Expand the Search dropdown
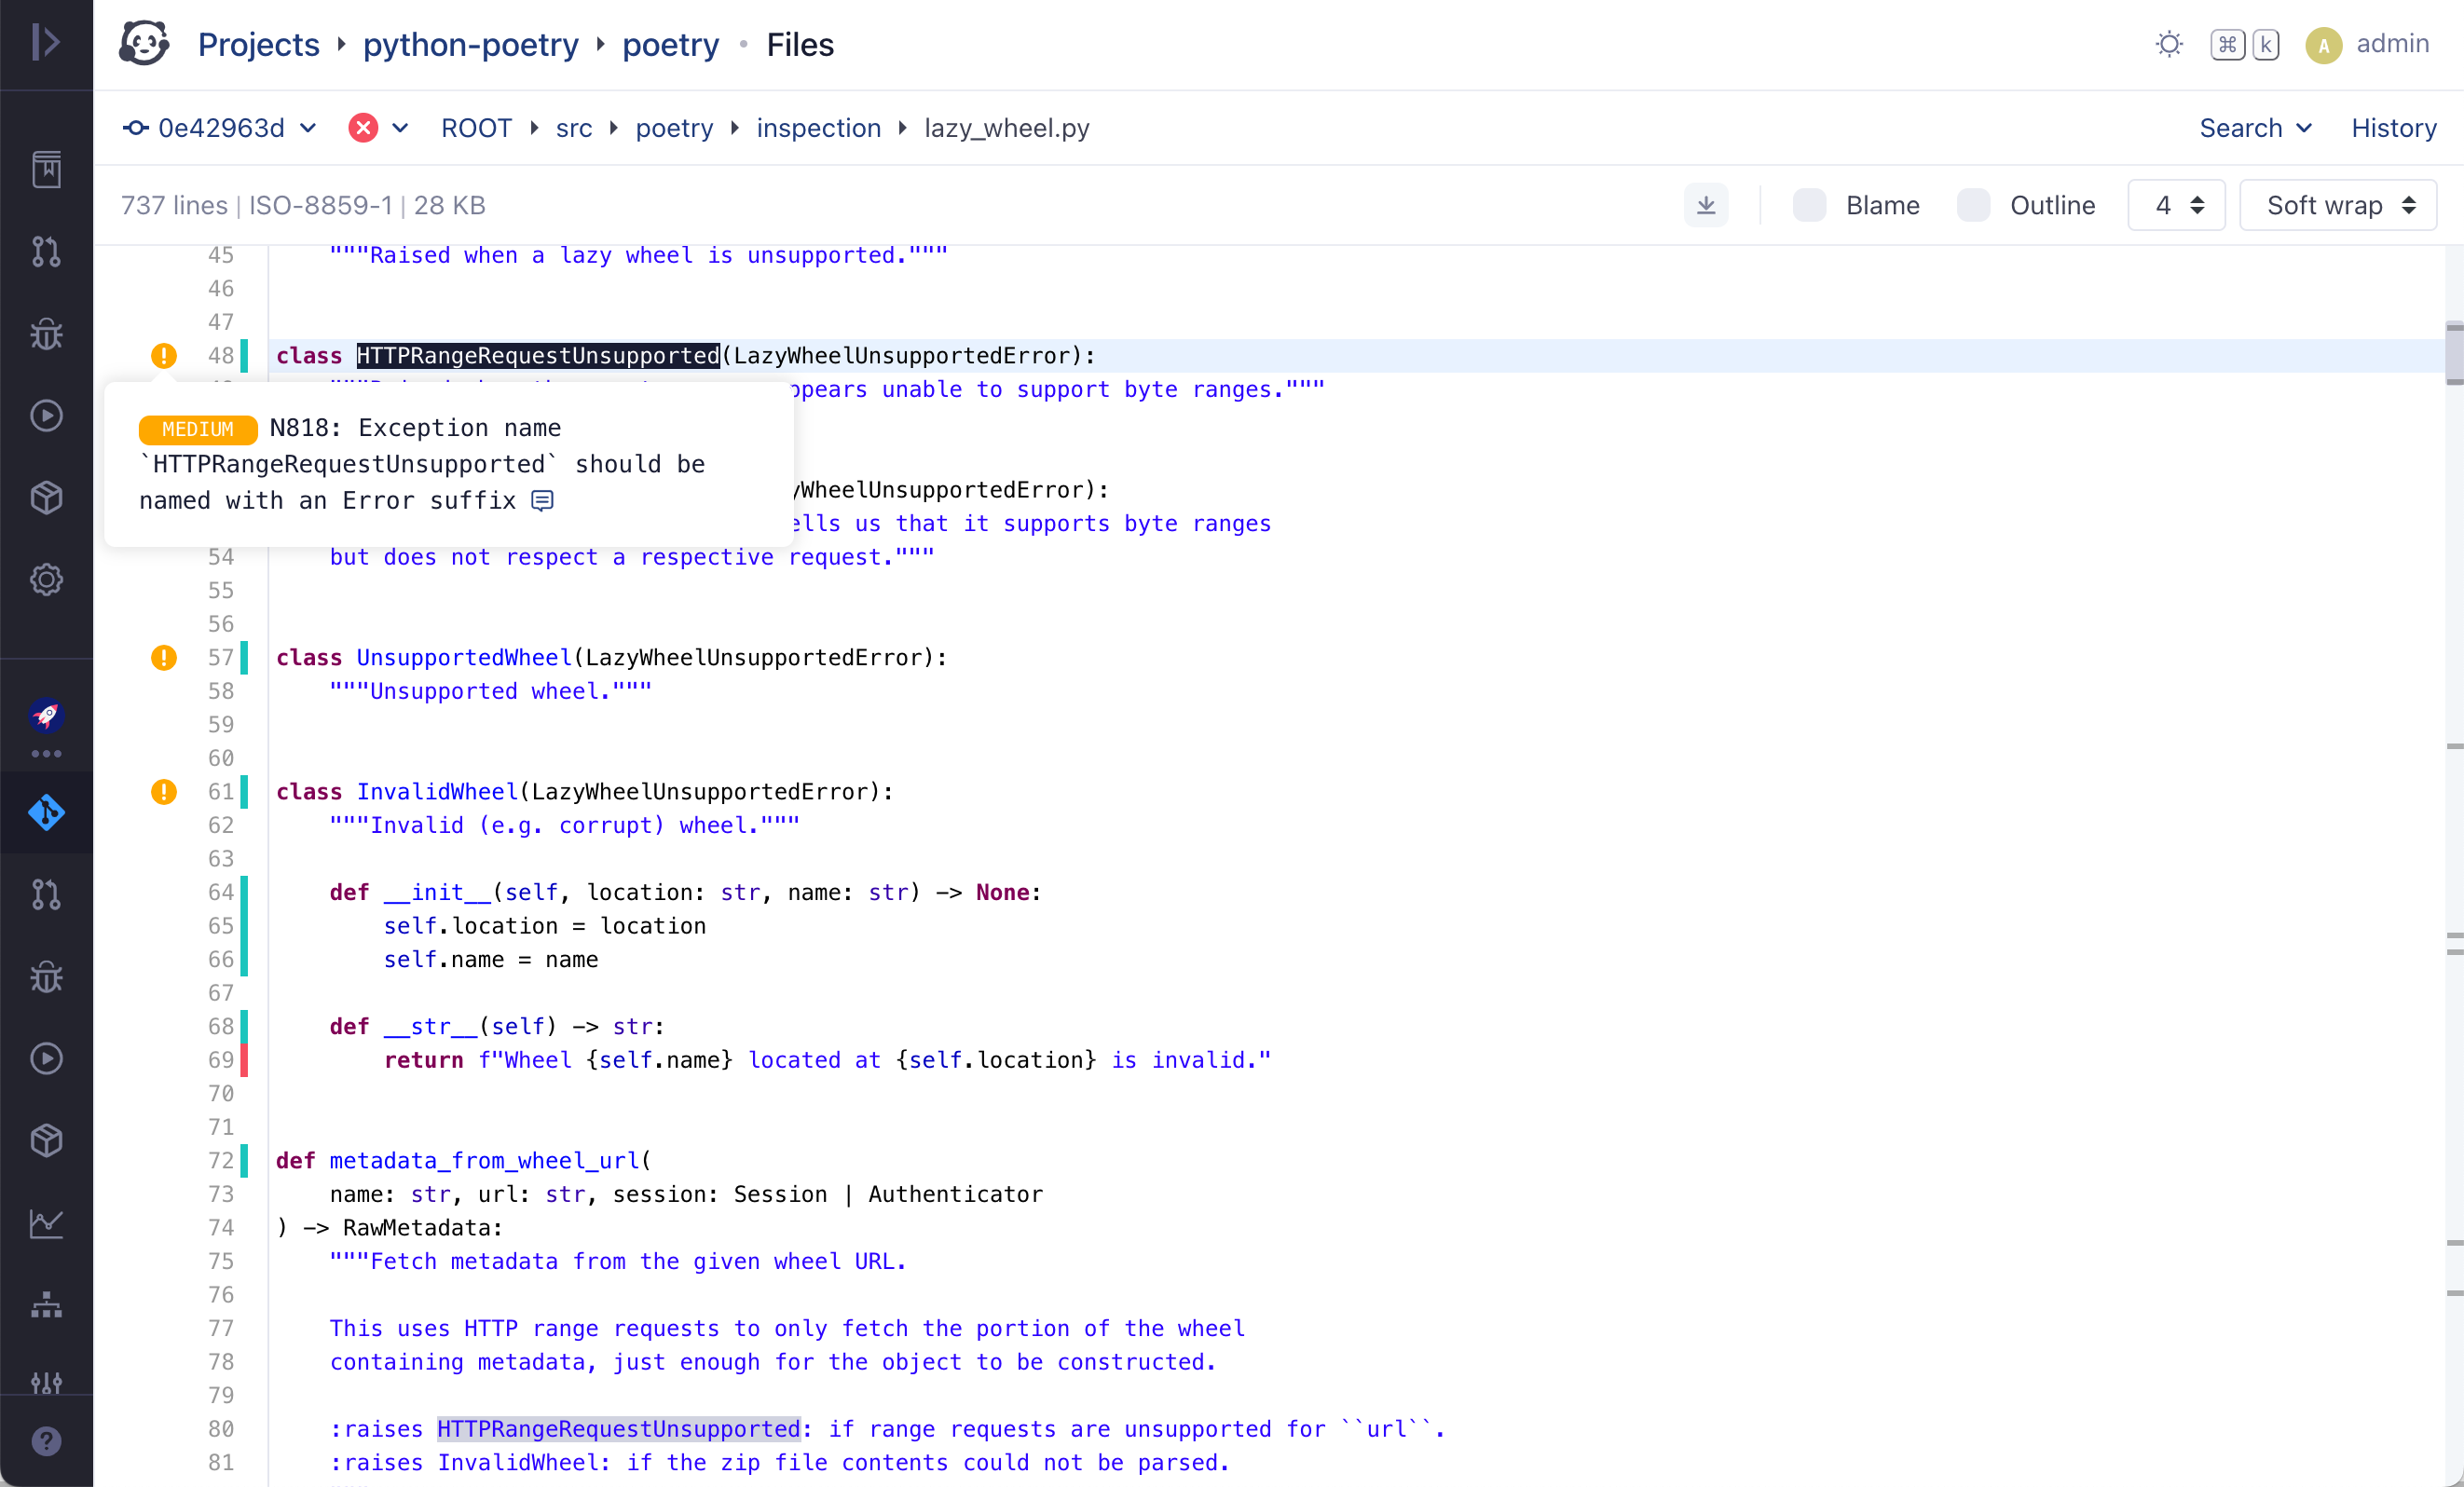This screenshot has width=2464, height=1487. [2255, 128]
